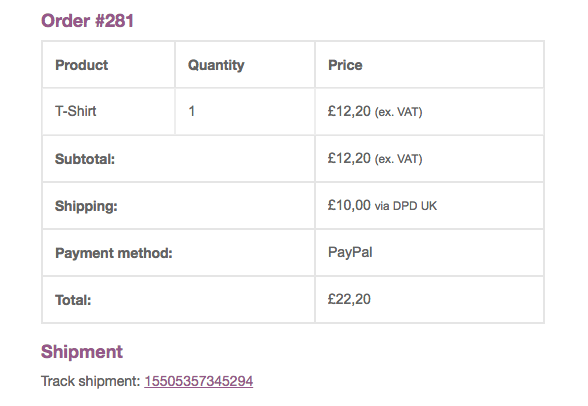Click the total amount £22,20
Screen dimensions: 588x406
(x=349, y=299)
